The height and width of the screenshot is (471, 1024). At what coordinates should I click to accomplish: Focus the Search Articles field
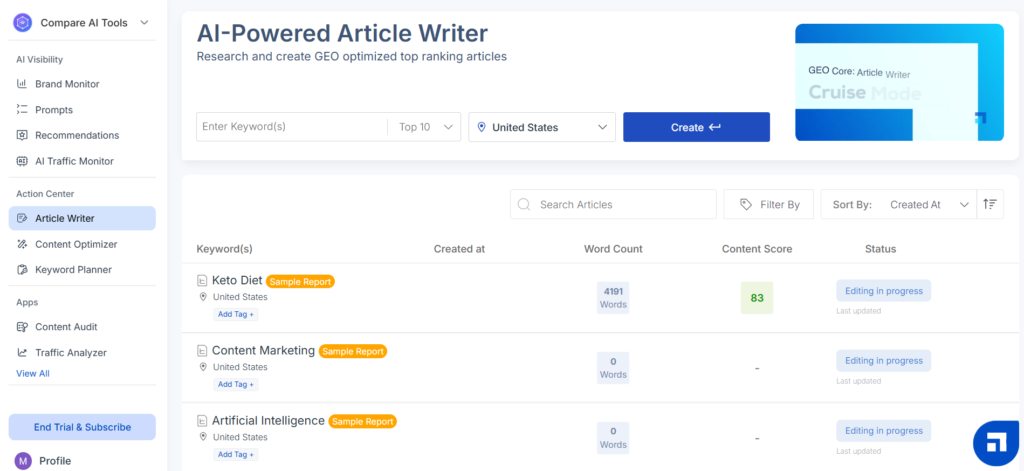(x=613, y=204)
